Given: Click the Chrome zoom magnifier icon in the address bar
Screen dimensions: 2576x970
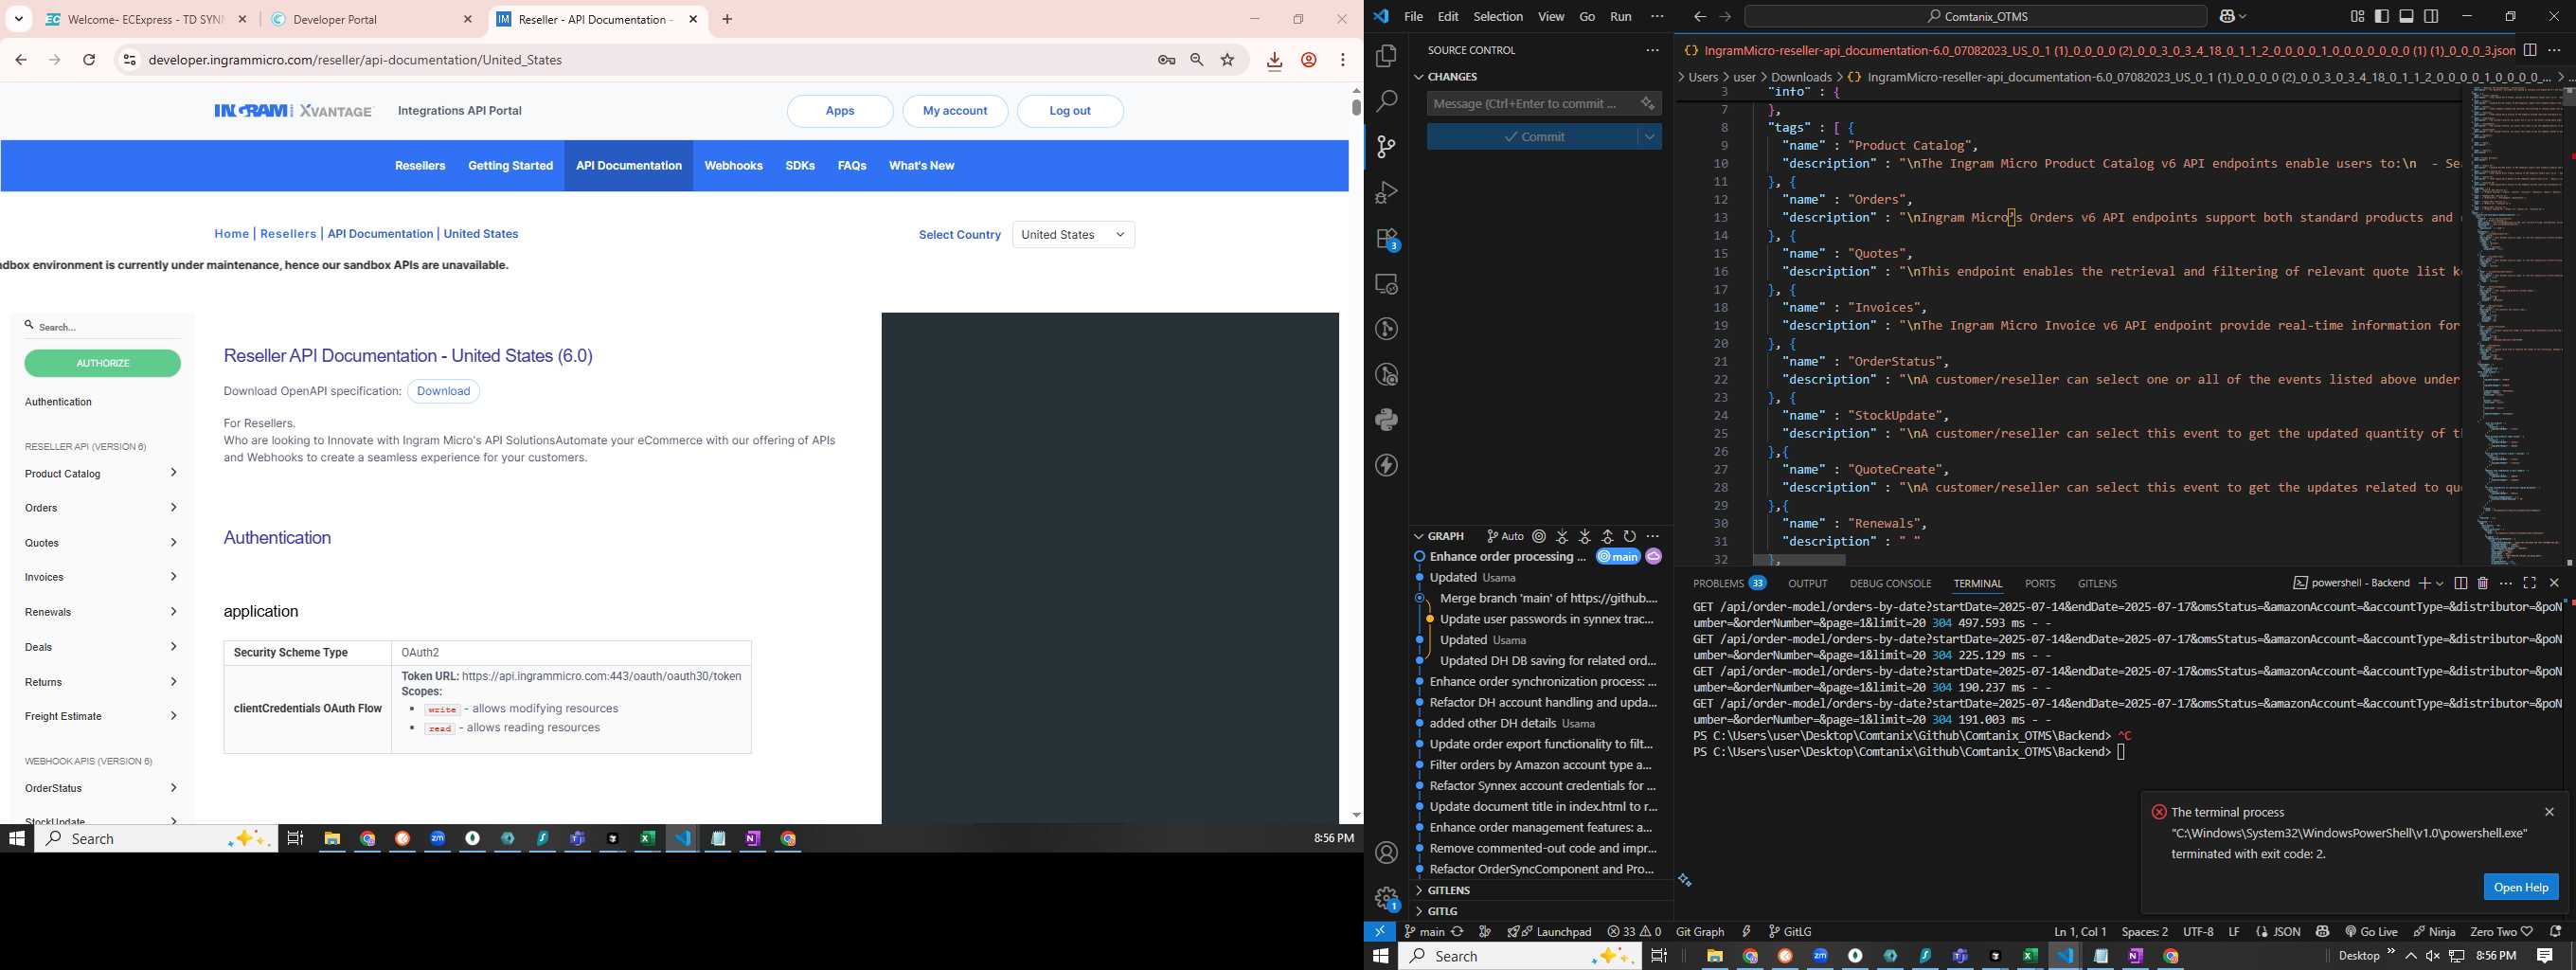Looking at the screenshot, I should [1197, 60].
